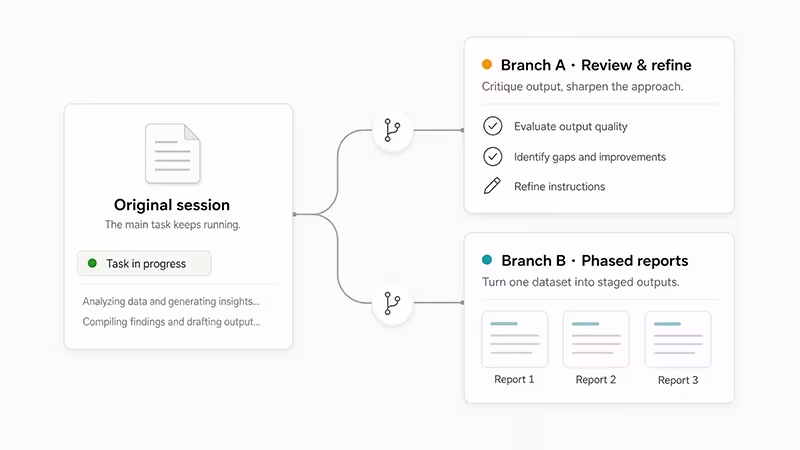Screen dimensions: 800x450
Task: Open the Report 1 thumbnail
Action: click(514, 339)
